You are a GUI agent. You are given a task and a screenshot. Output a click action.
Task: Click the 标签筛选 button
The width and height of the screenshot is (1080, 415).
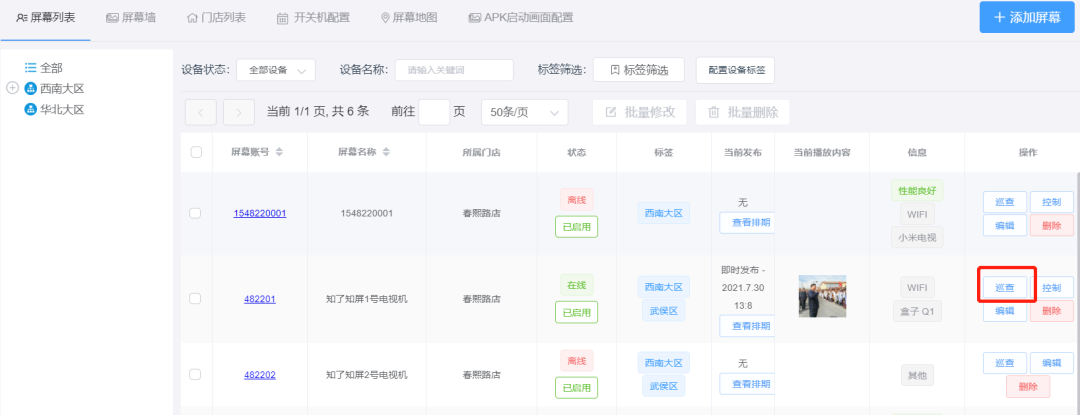coord(638,70)
